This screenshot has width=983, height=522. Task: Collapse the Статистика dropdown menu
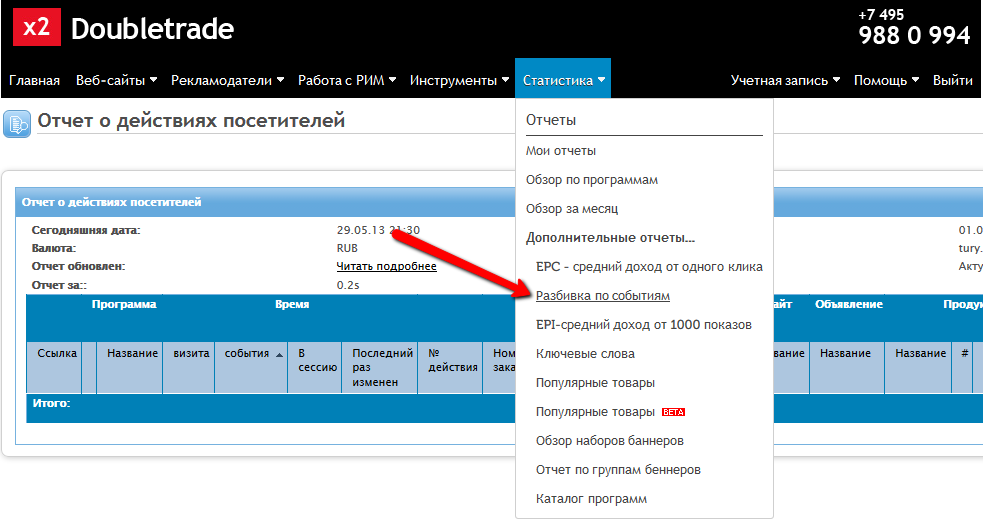pos(563,78)
